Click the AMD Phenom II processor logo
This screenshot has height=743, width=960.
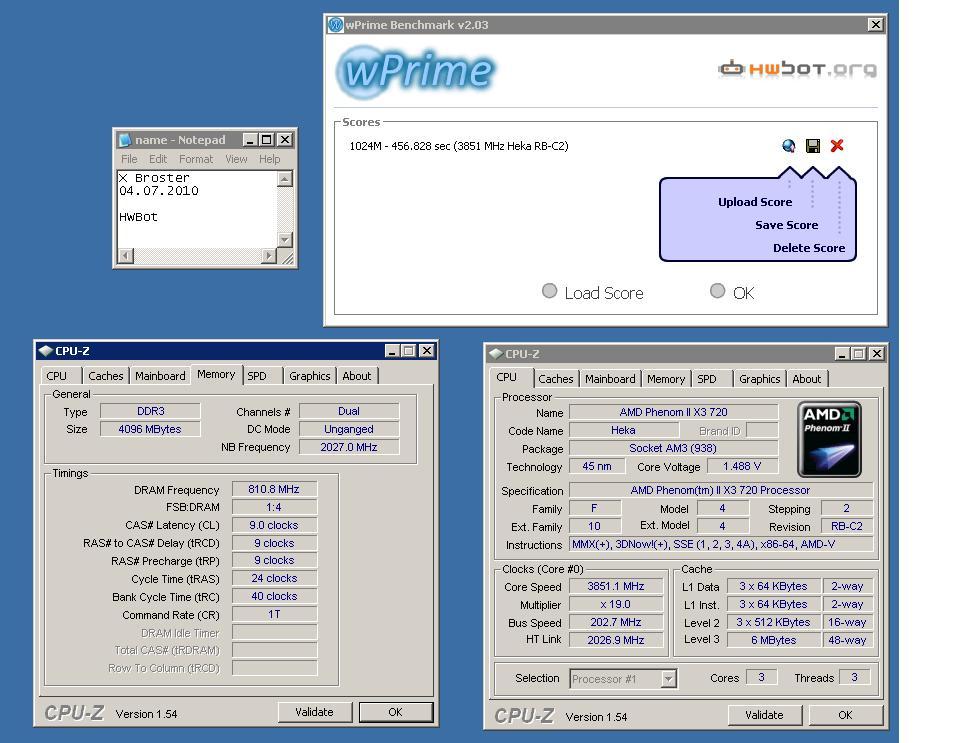tap(829, 439)
